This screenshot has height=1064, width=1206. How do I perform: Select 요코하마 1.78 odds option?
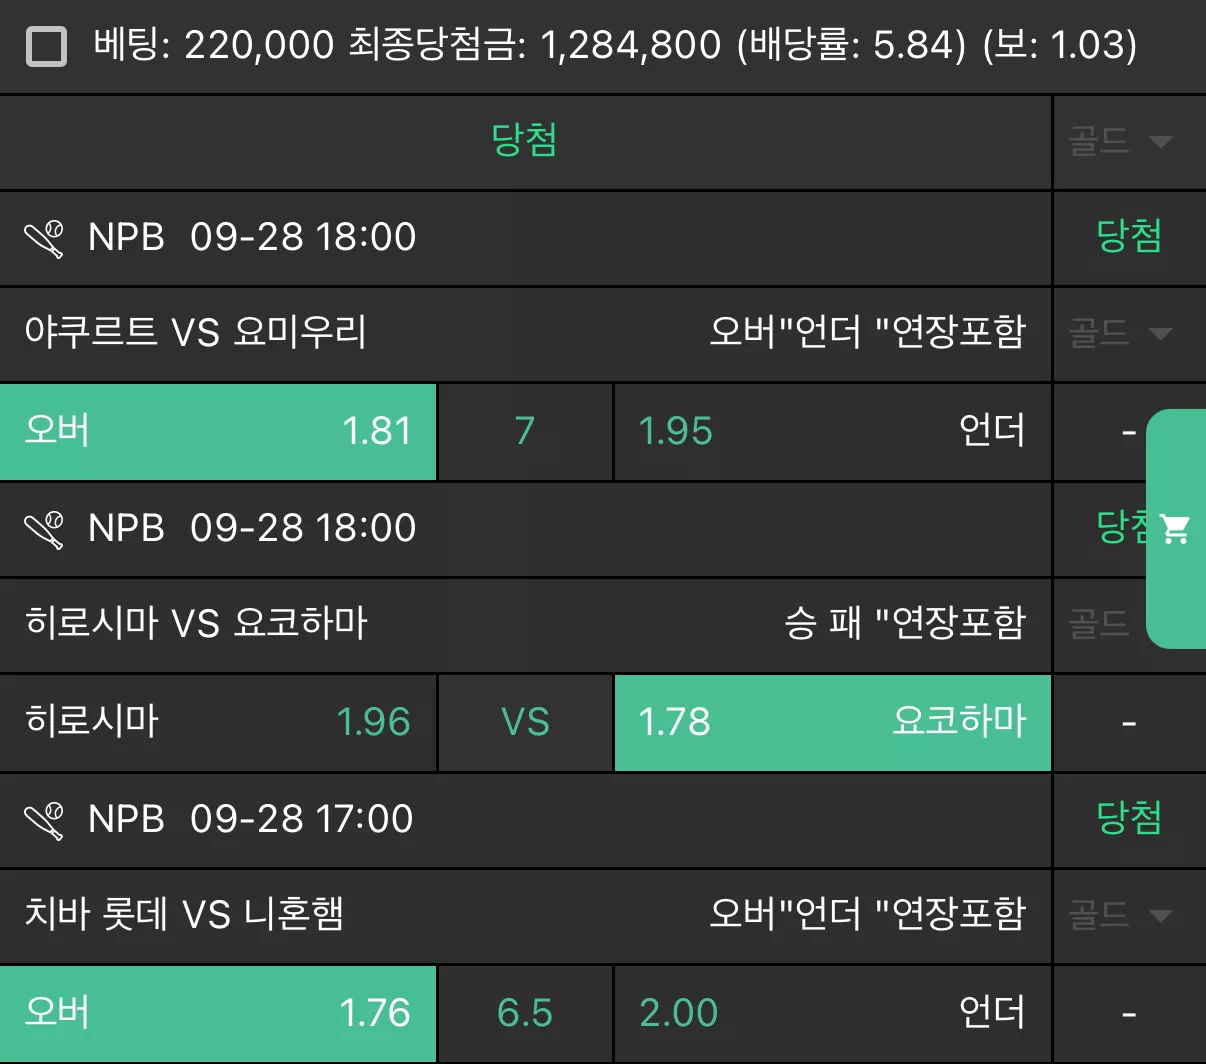[x=832, y=723]
